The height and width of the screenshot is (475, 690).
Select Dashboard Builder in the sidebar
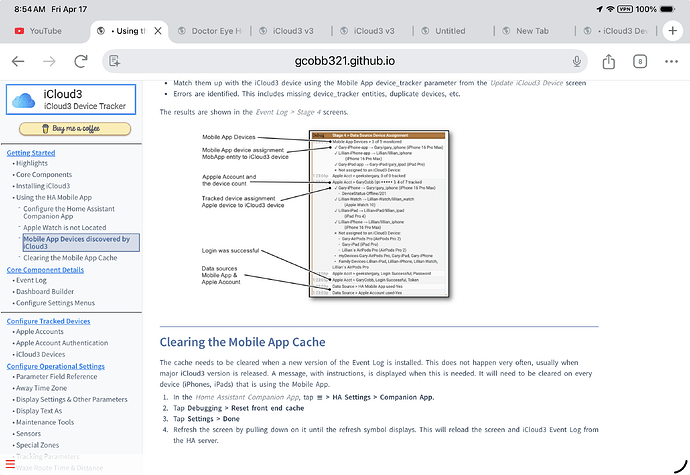pyautogui.click(x=45, y=292)
